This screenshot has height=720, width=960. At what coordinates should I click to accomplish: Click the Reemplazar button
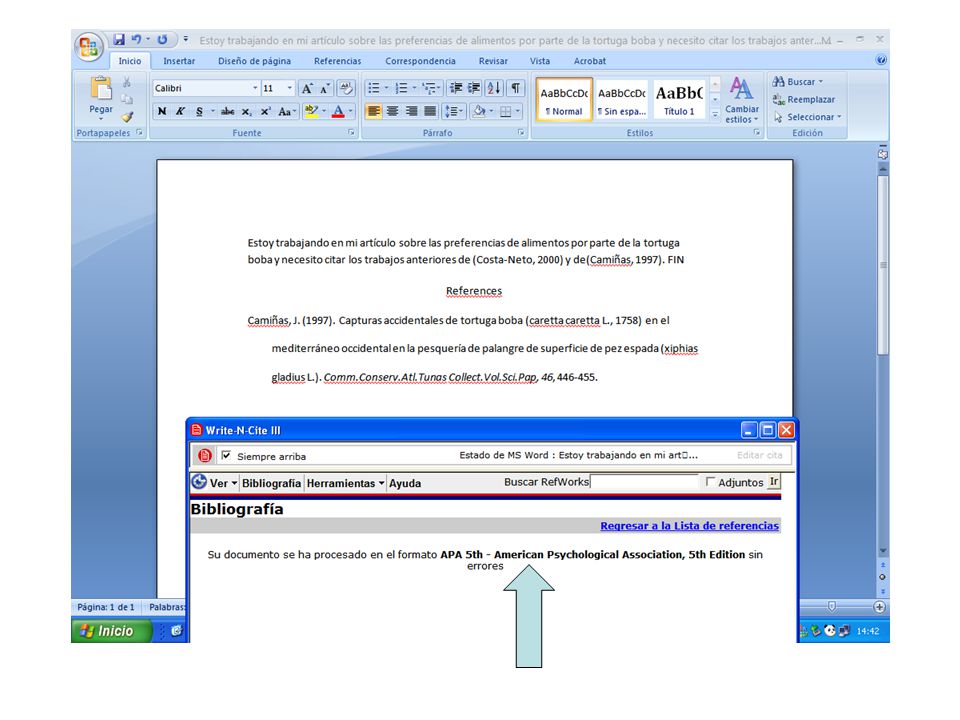(x=803, y=99)
